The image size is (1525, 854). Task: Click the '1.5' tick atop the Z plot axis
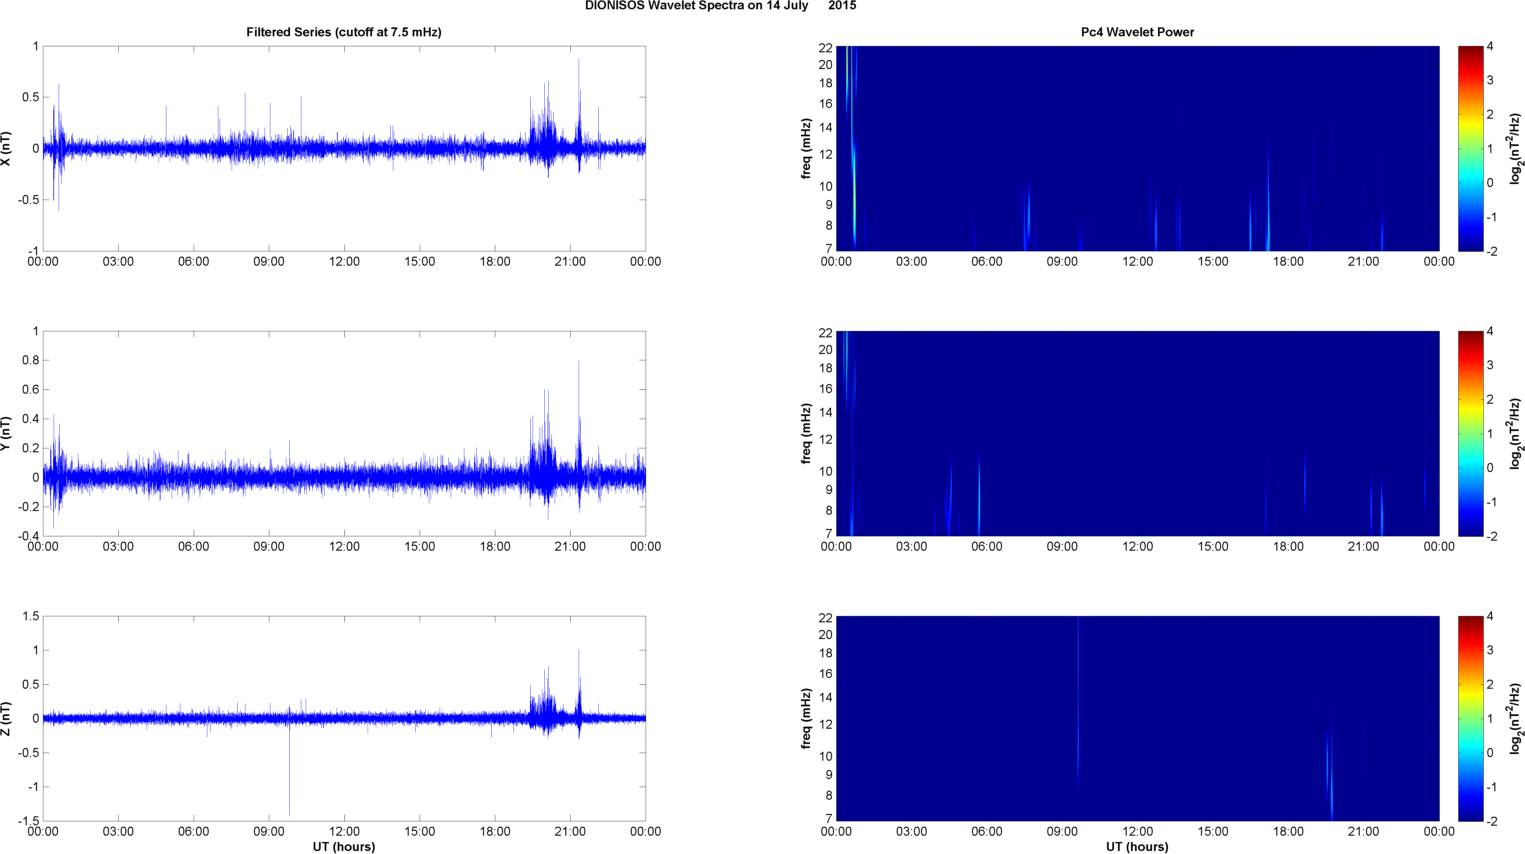pyautogui.click(x=31, y=616)
